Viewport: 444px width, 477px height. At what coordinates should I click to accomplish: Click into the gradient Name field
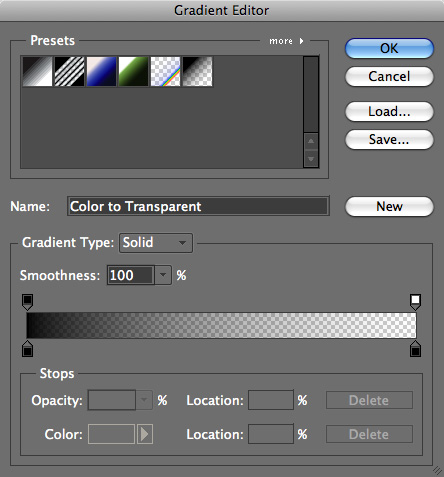coord(198,206)
